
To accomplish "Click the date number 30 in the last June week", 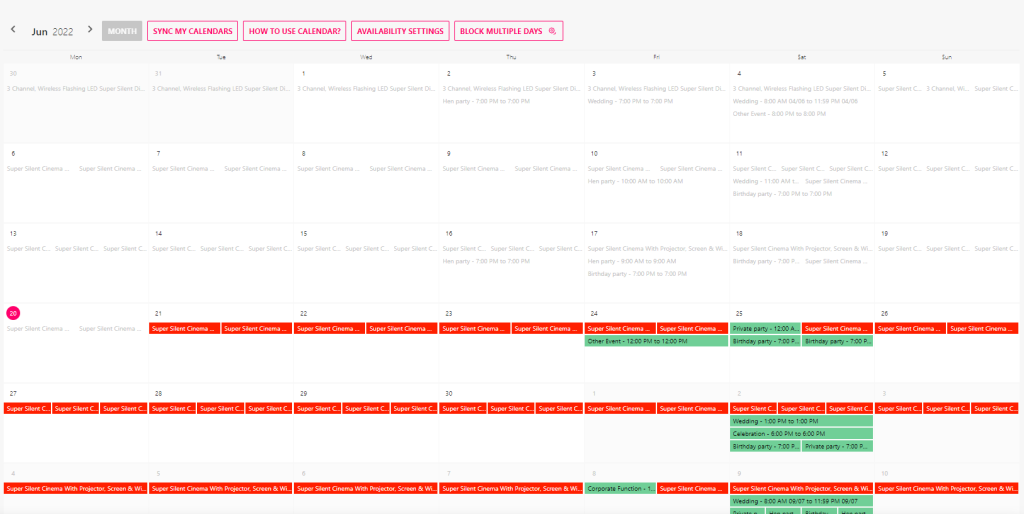I will (450, 393).
